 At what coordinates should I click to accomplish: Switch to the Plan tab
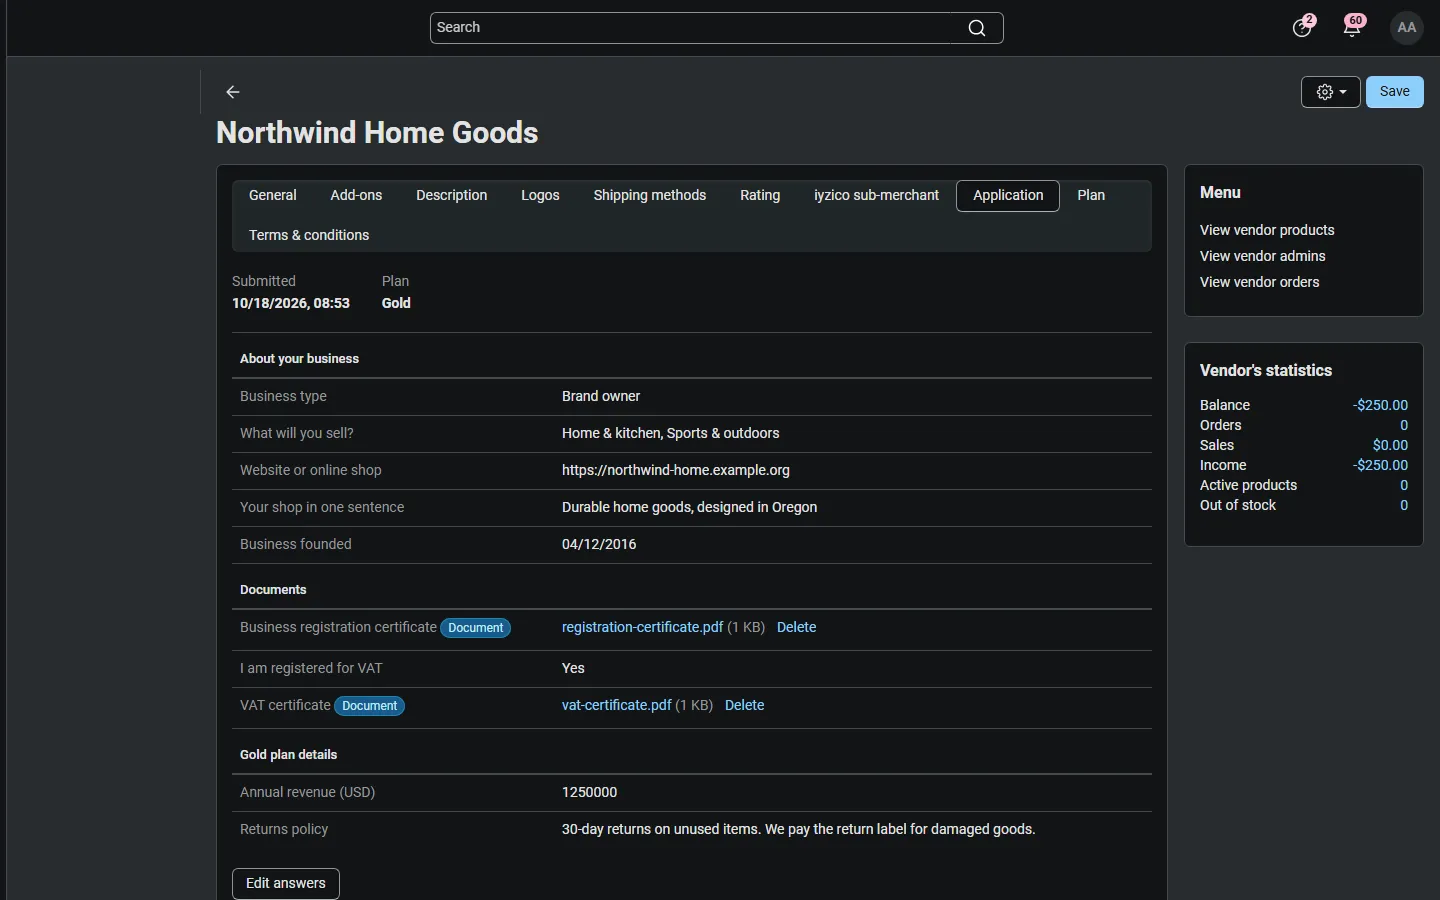1091,196
